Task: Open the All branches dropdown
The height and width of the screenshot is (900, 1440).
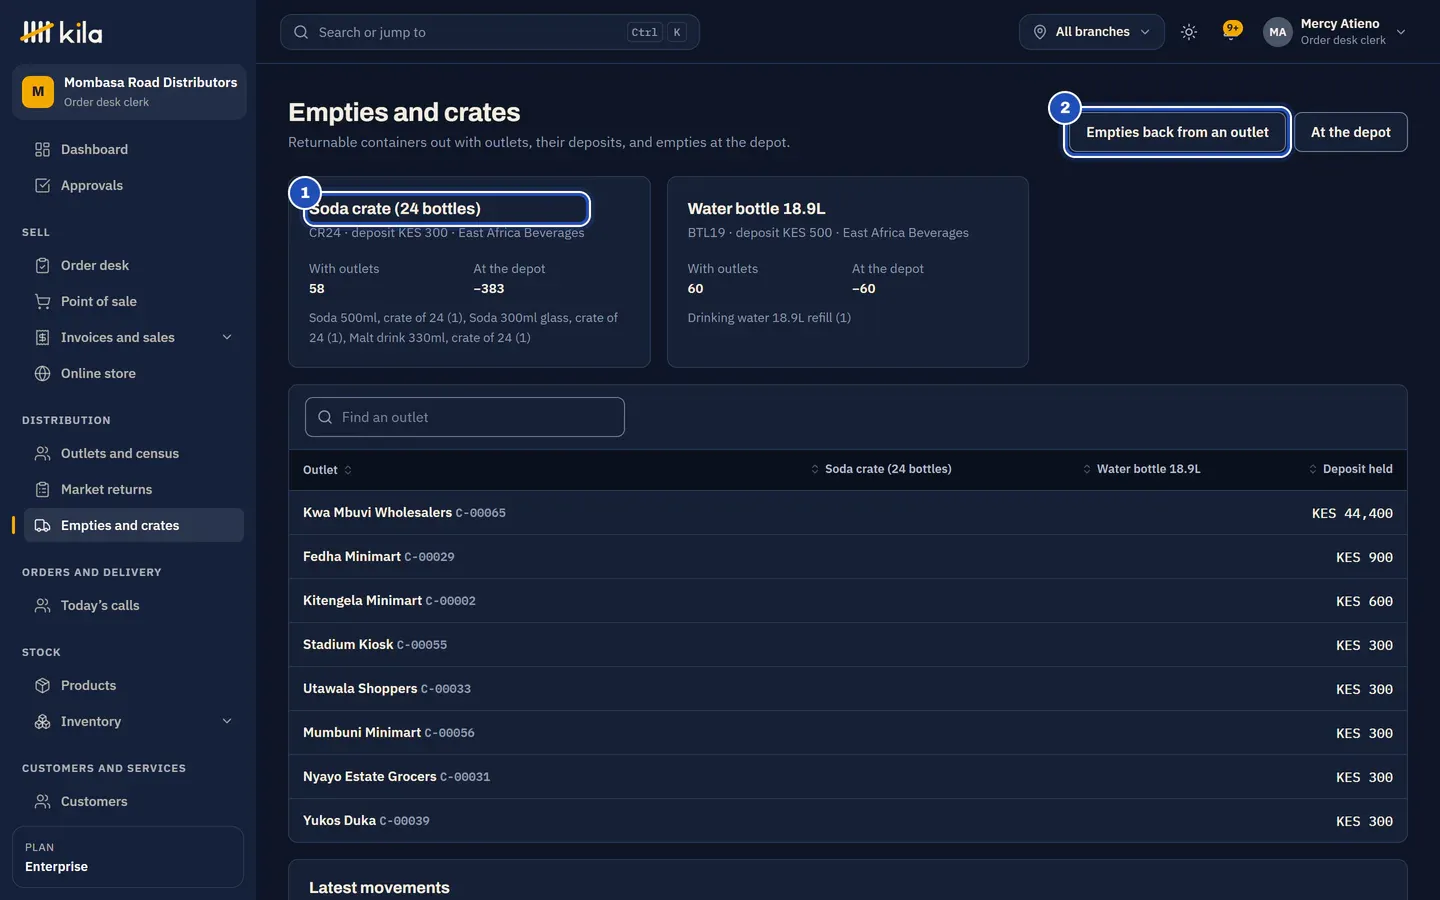Action: coord(1092,32)
